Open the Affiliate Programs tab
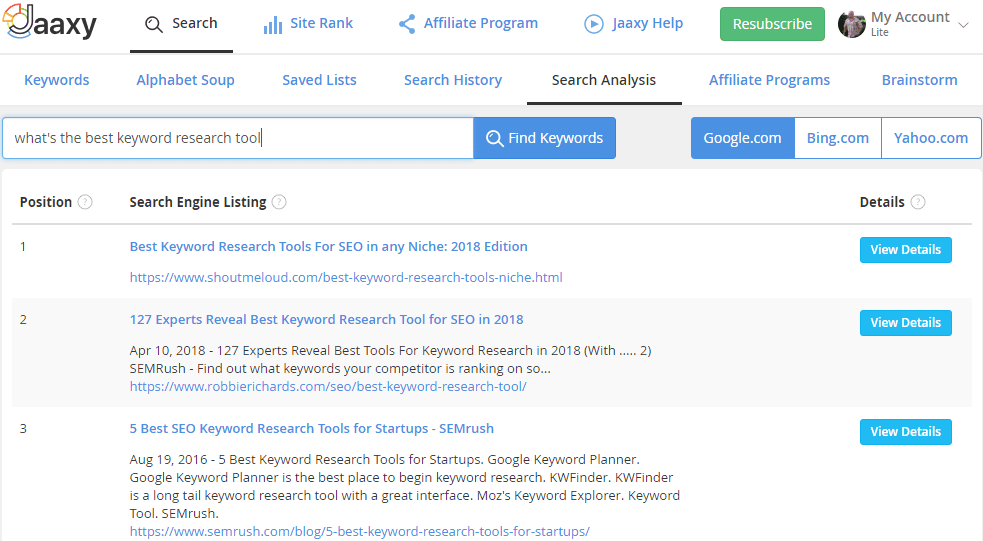 point(769,80)
